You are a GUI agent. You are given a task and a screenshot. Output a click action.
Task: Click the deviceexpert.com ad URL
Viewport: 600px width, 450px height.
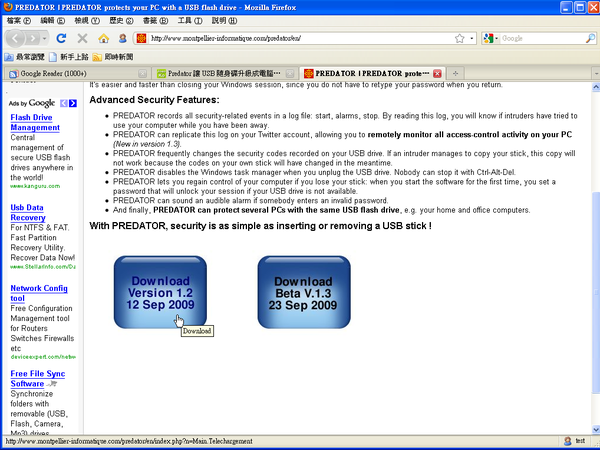point(43,357)
